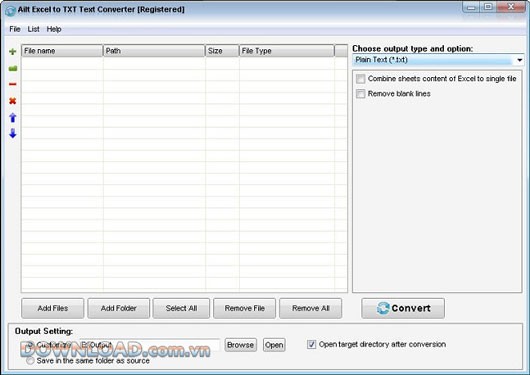Click the Remove All button
Screen dimensions: 530x375
(x=311, y=308)
